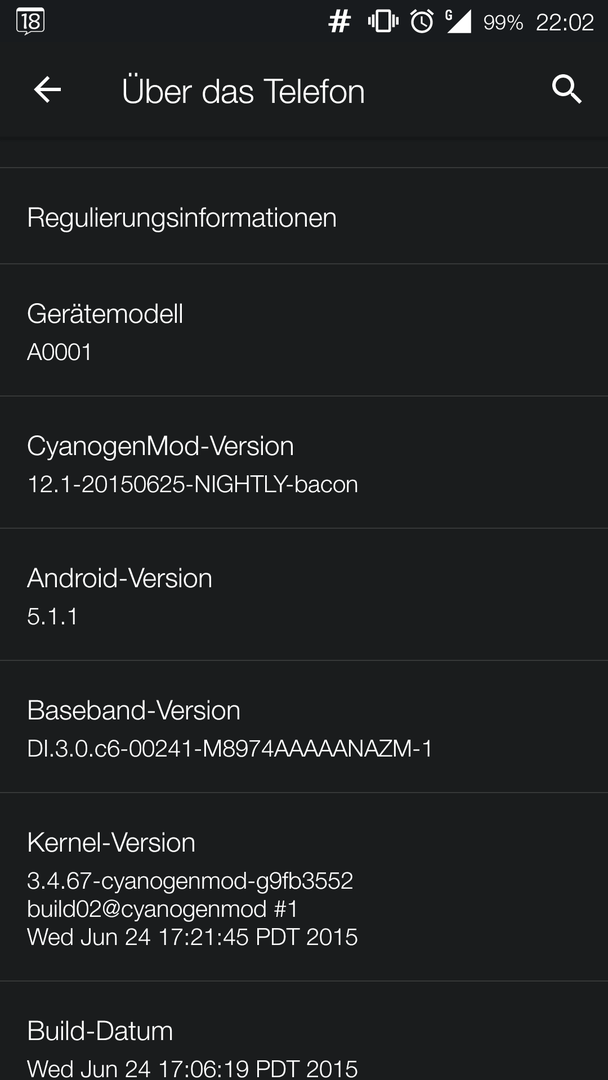This screenshot has width=608, height=1080.
Task: Tap the 22:02 clock in status bar
Action: pos(565,23)
